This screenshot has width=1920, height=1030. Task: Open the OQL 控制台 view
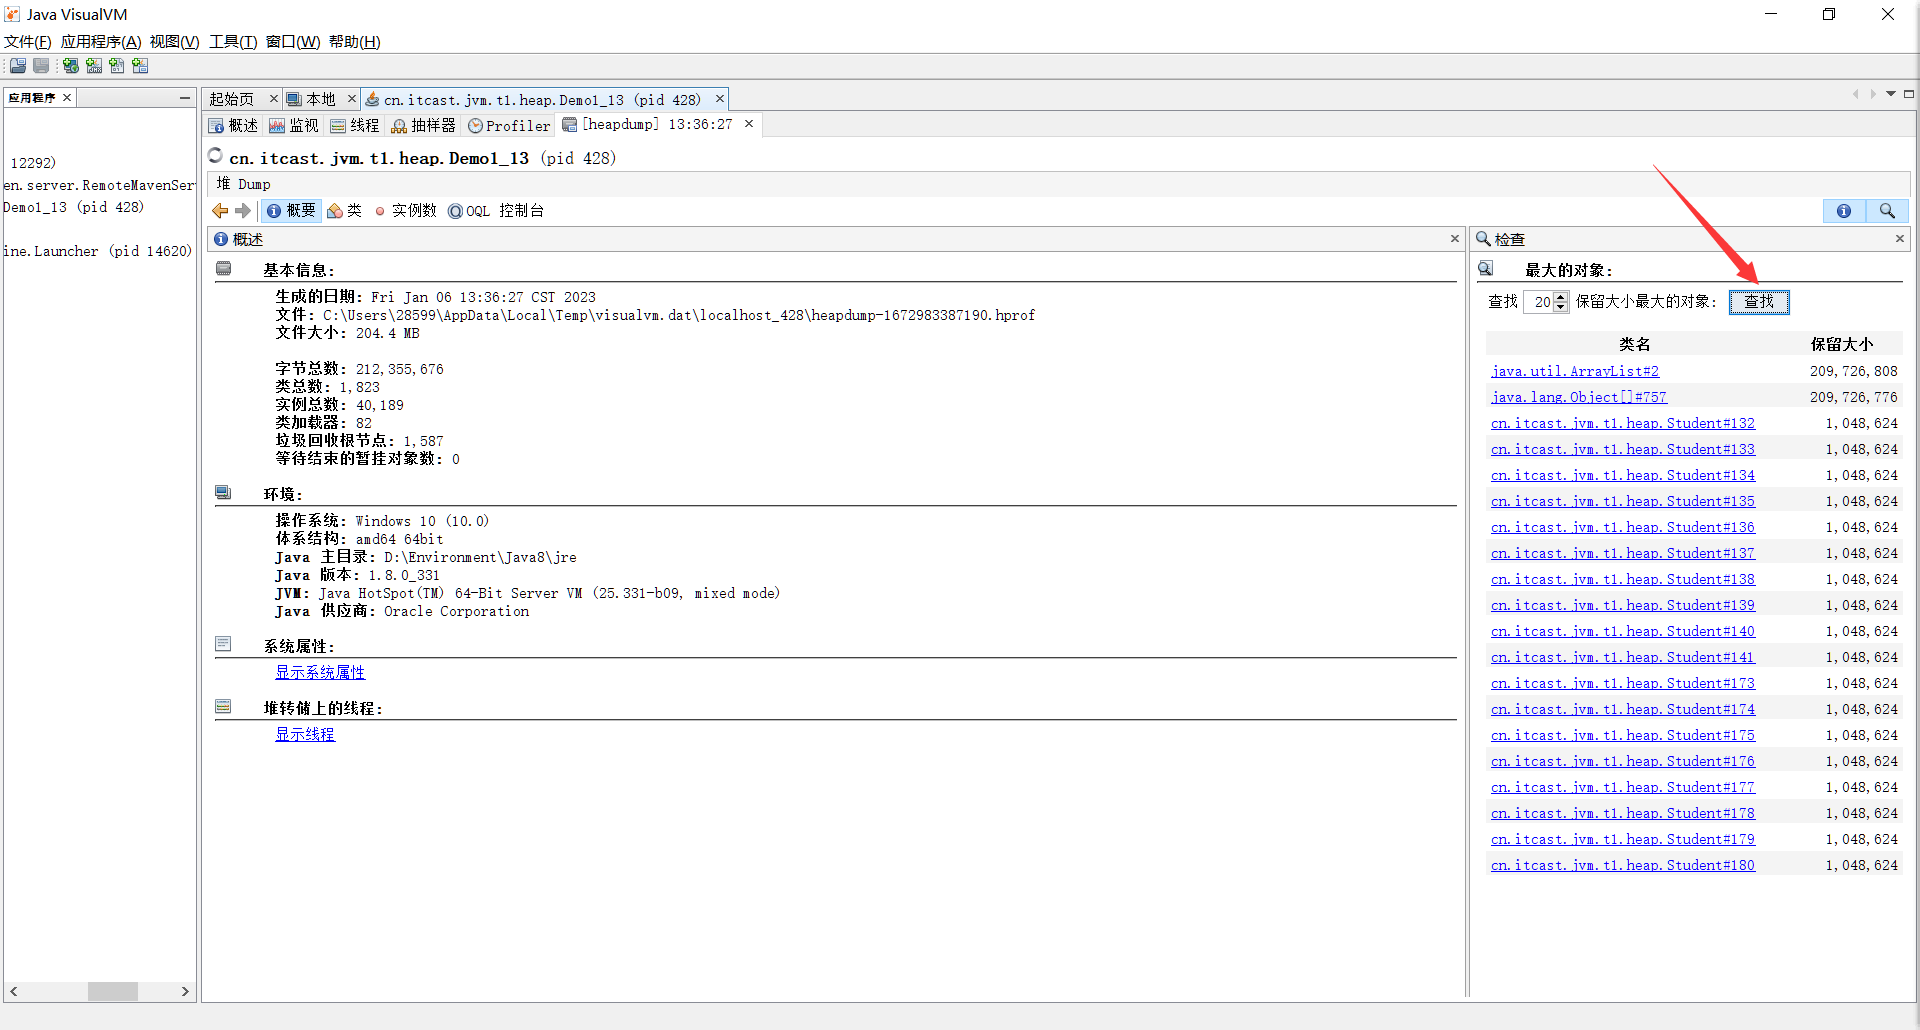tap(496, 211)
